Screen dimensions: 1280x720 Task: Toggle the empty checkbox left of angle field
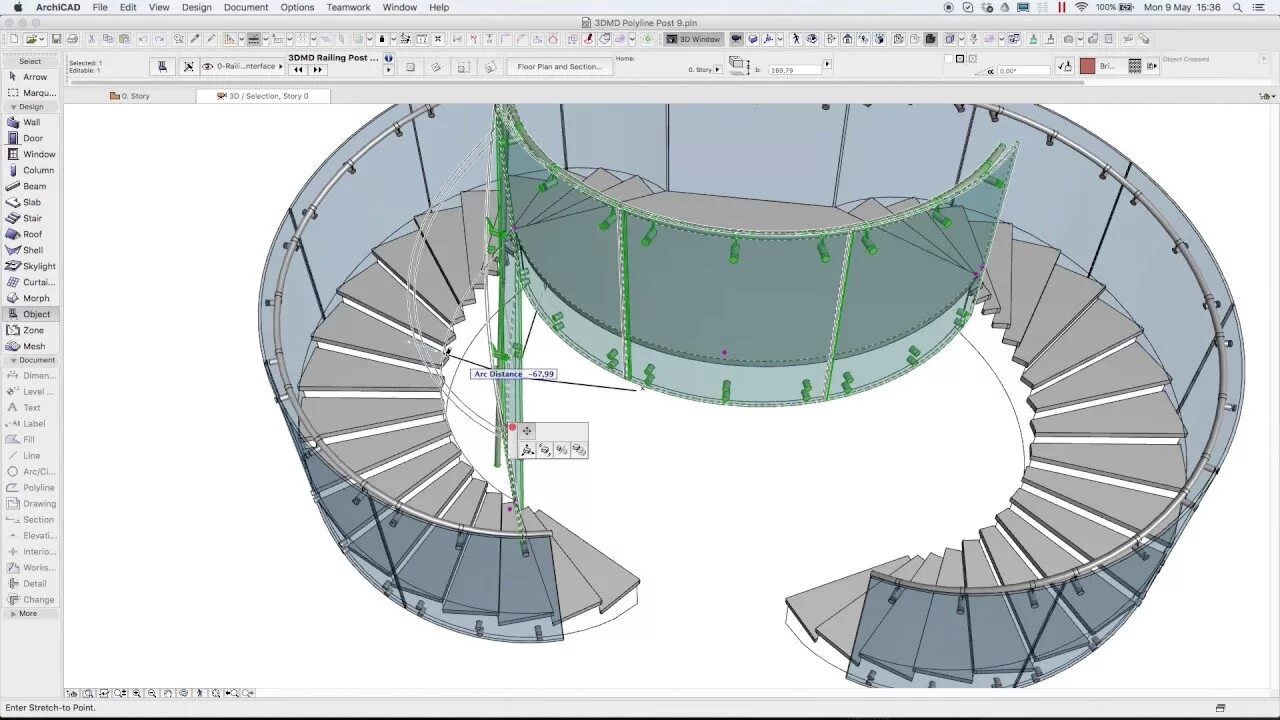tap(948, 59)
